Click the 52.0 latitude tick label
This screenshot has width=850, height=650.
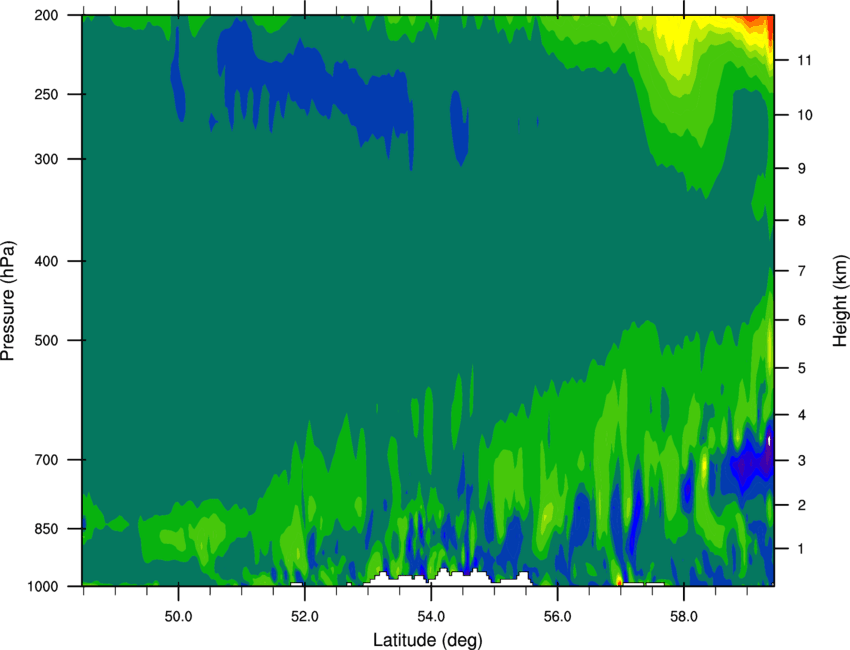[305, 617]
